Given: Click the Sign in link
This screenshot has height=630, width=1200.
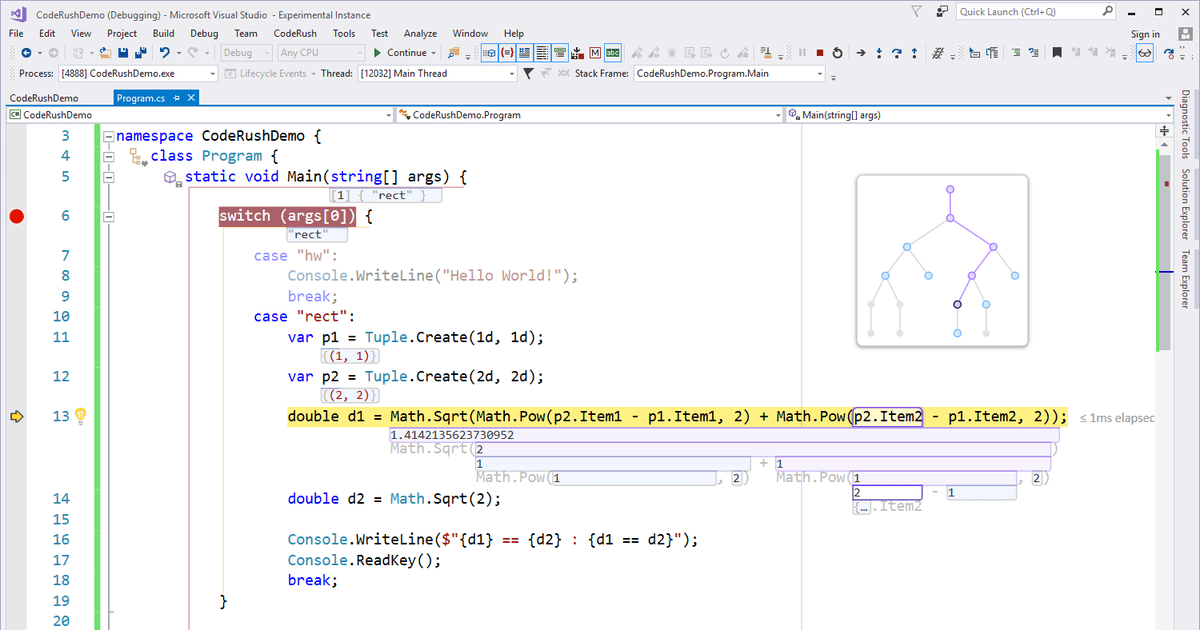Looking at the screenshot, I should click(1144, 32).
